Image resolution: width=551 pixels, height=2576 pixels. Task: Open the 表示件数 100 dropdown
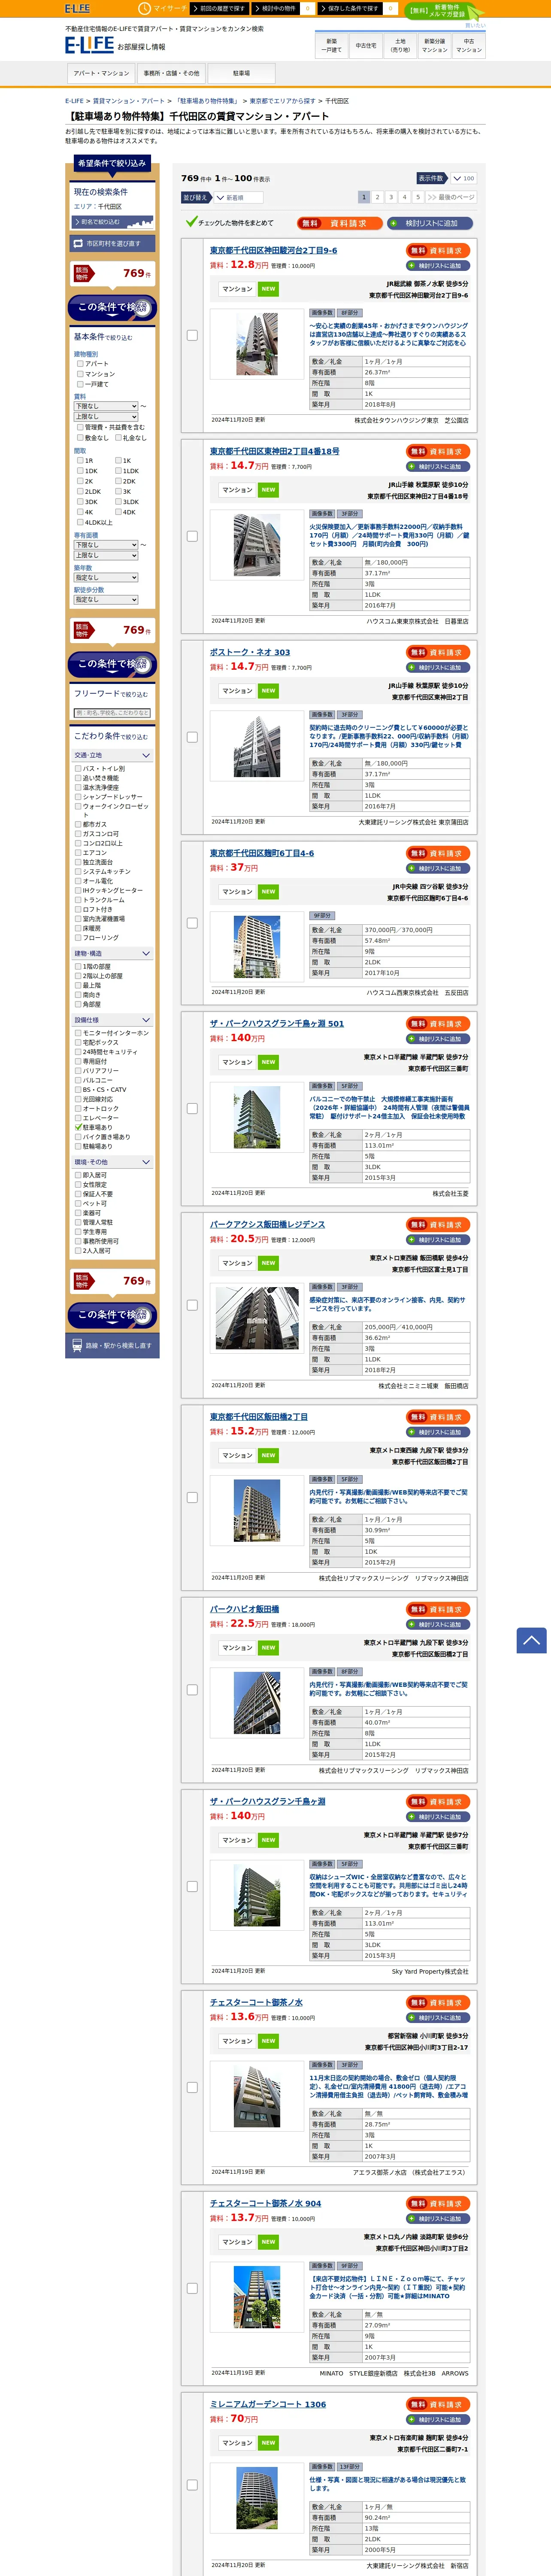coord(463,178)
